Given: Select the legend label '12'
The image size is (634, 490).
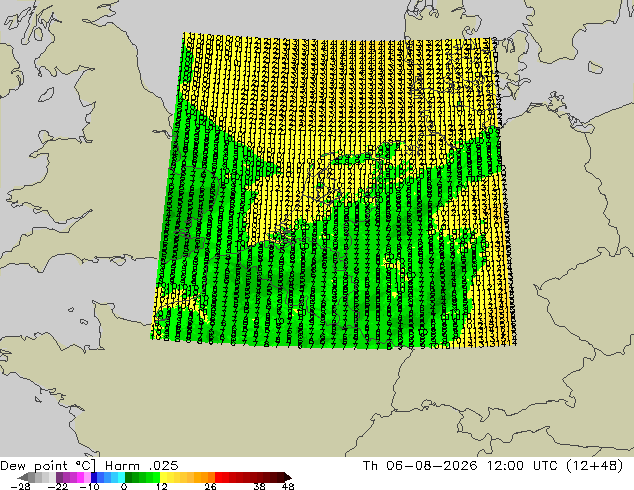Looking at the screenshot, I should tap(162, 486).
